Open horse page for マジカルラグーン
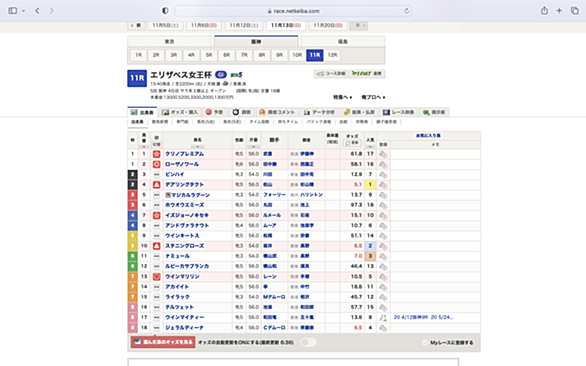This screenshot has width=586, height=366. point(190,195)
